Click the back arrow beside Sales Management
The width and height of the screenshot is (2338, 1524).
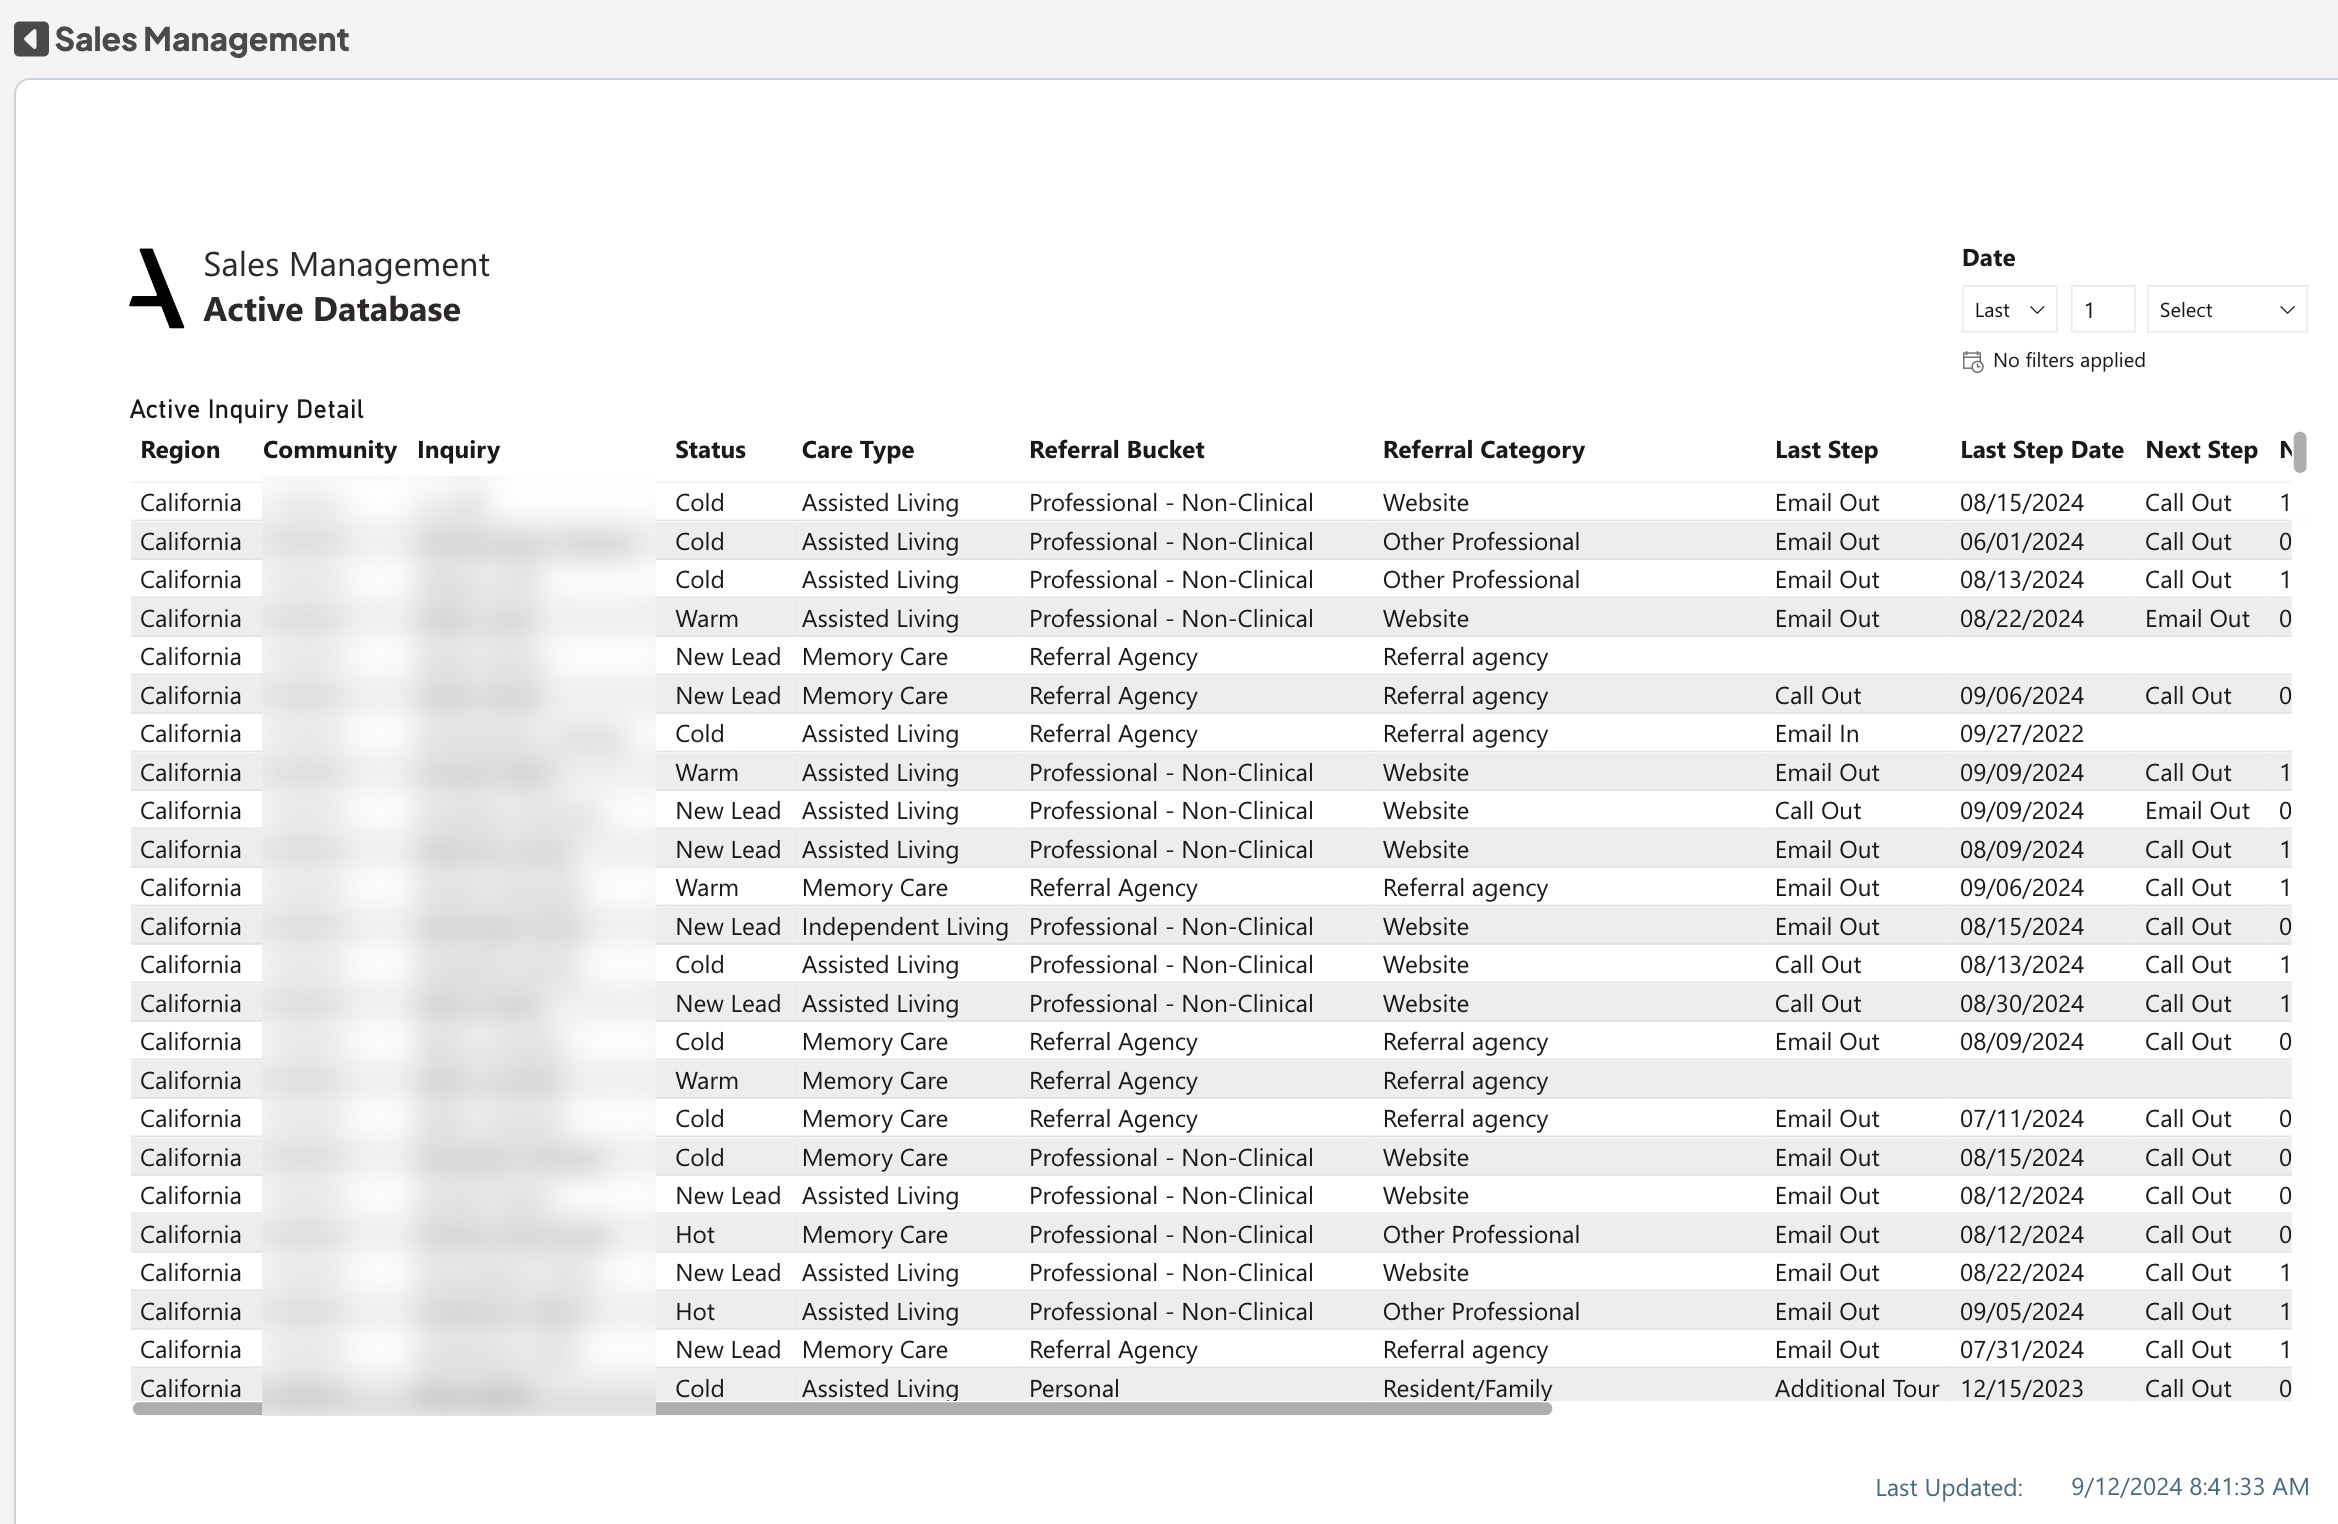click(31, 39)
